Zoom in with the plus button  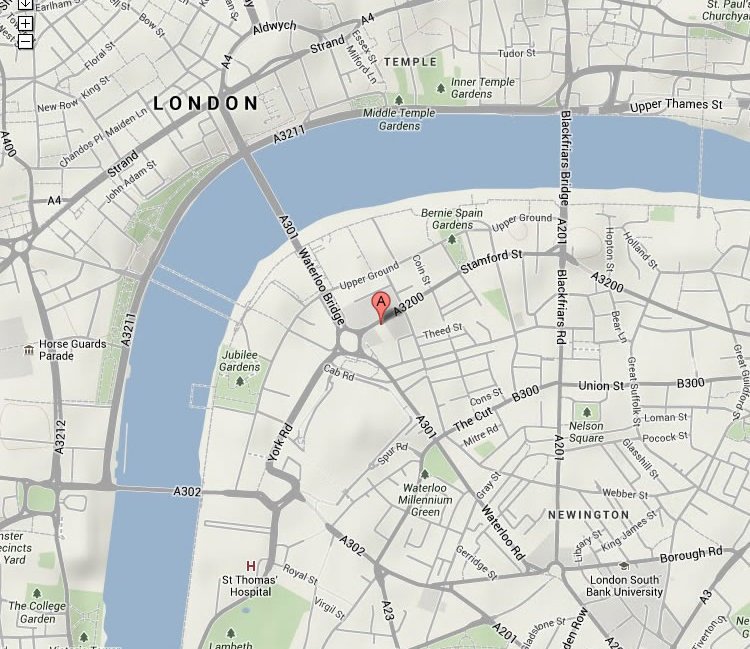pos(25,23)
